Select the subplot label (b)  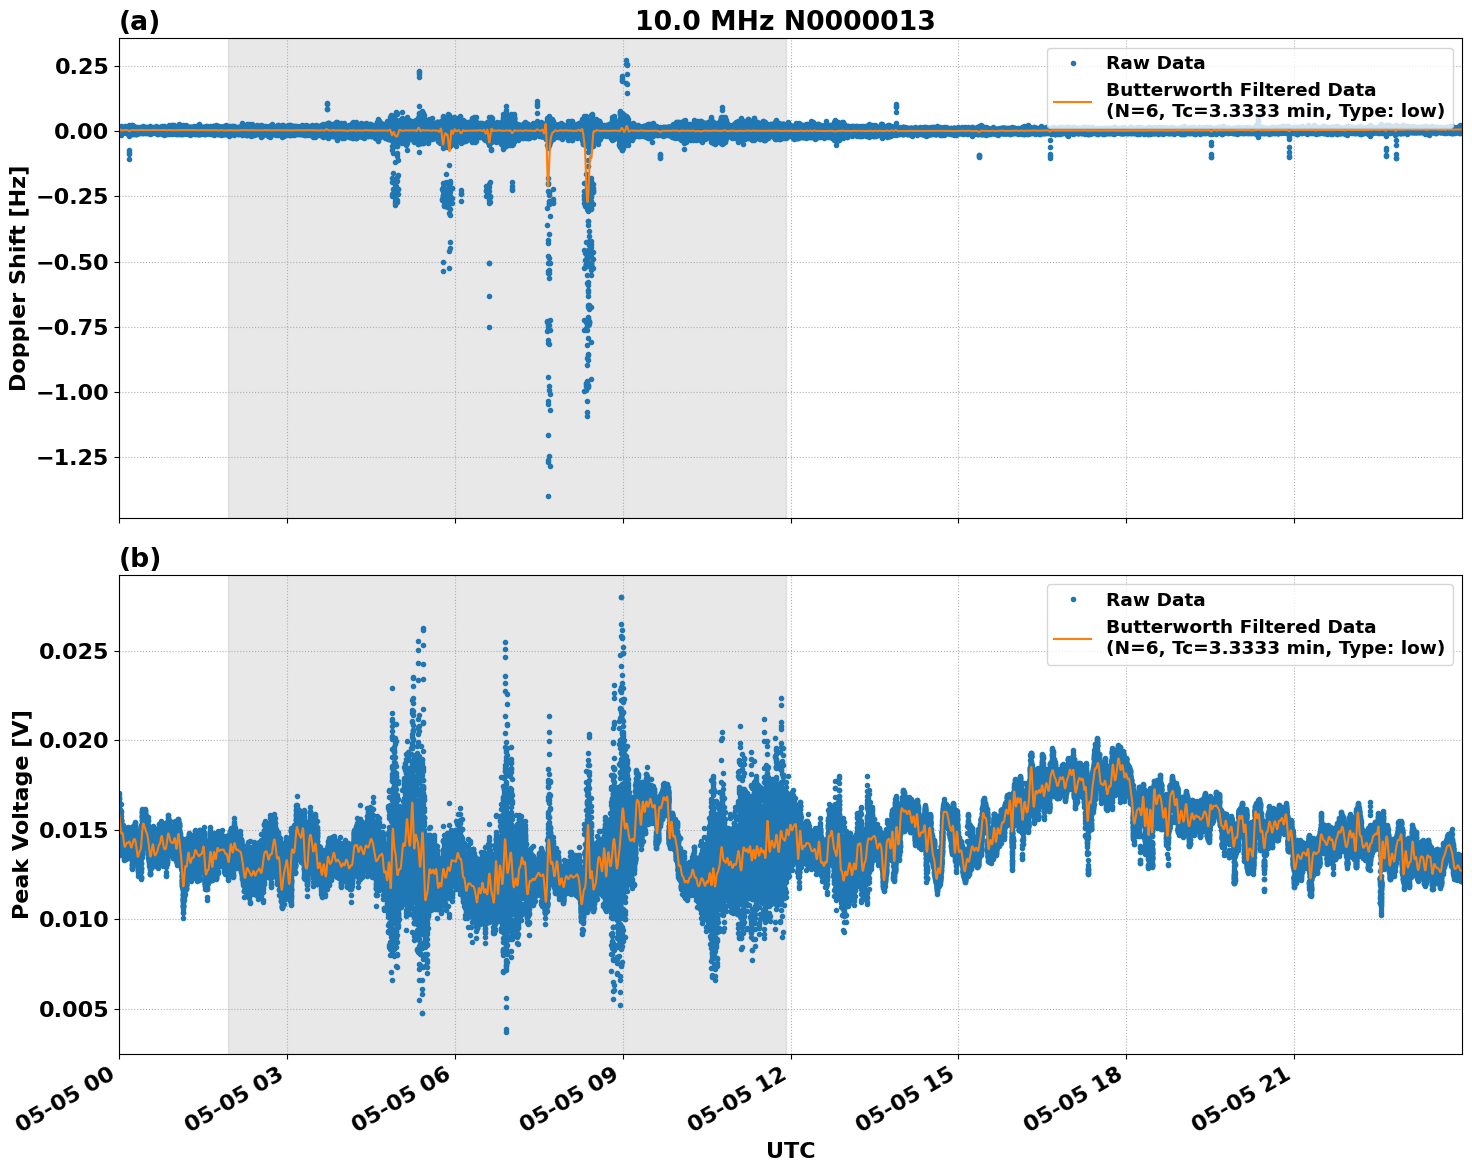pos(138,558)
